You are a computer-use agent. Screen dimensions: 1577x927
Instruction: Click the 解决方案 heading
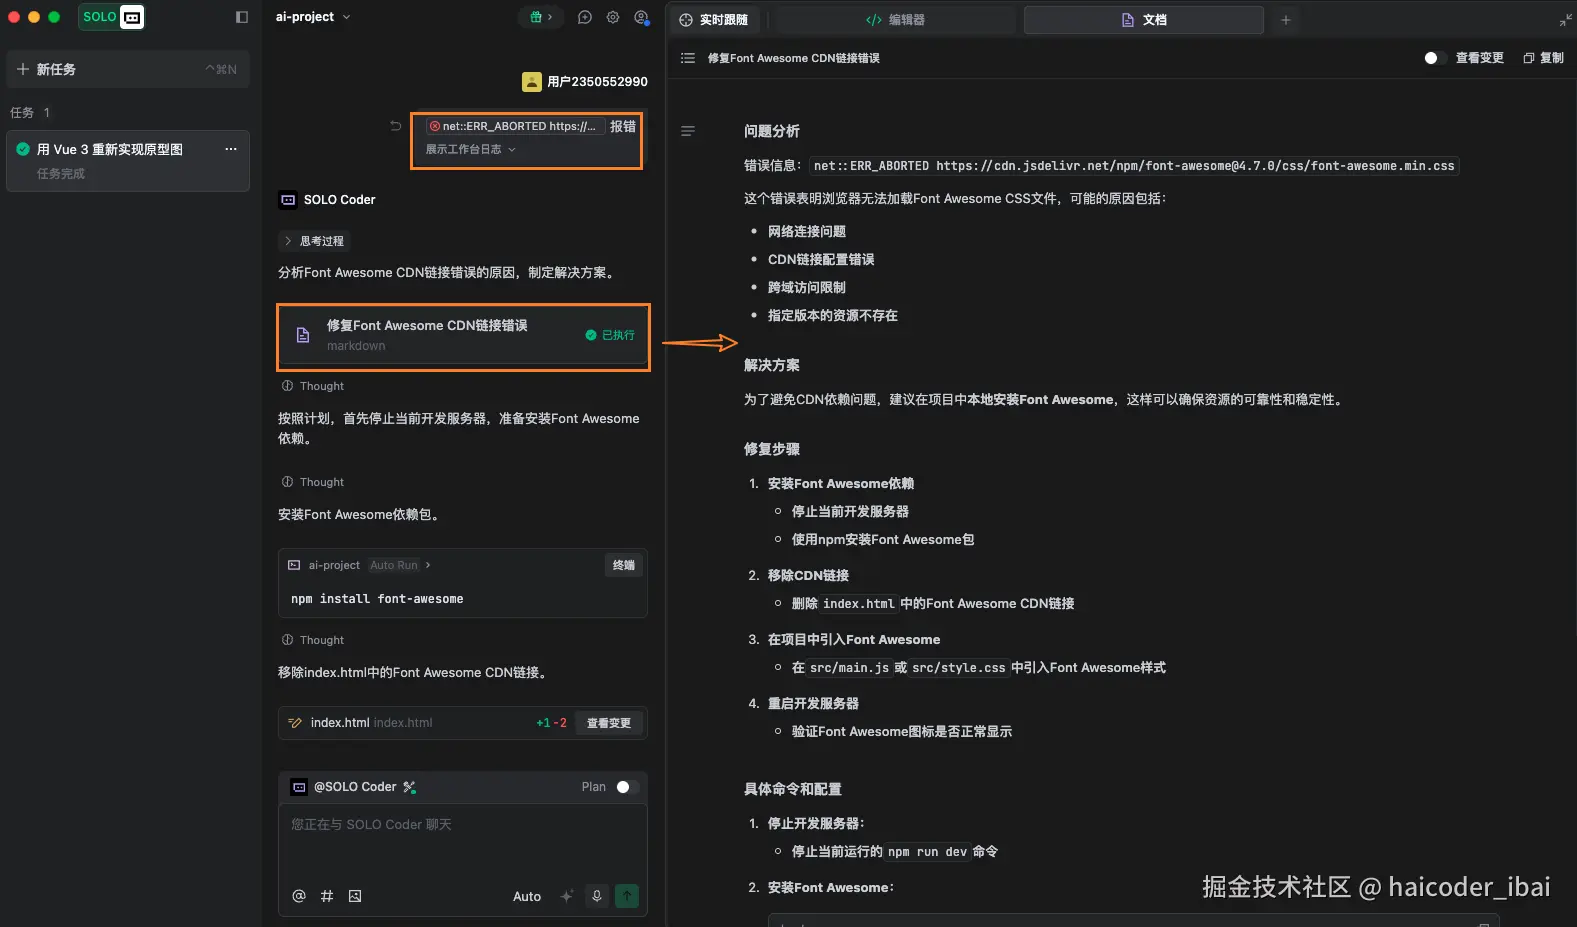(x=772, y=365)
